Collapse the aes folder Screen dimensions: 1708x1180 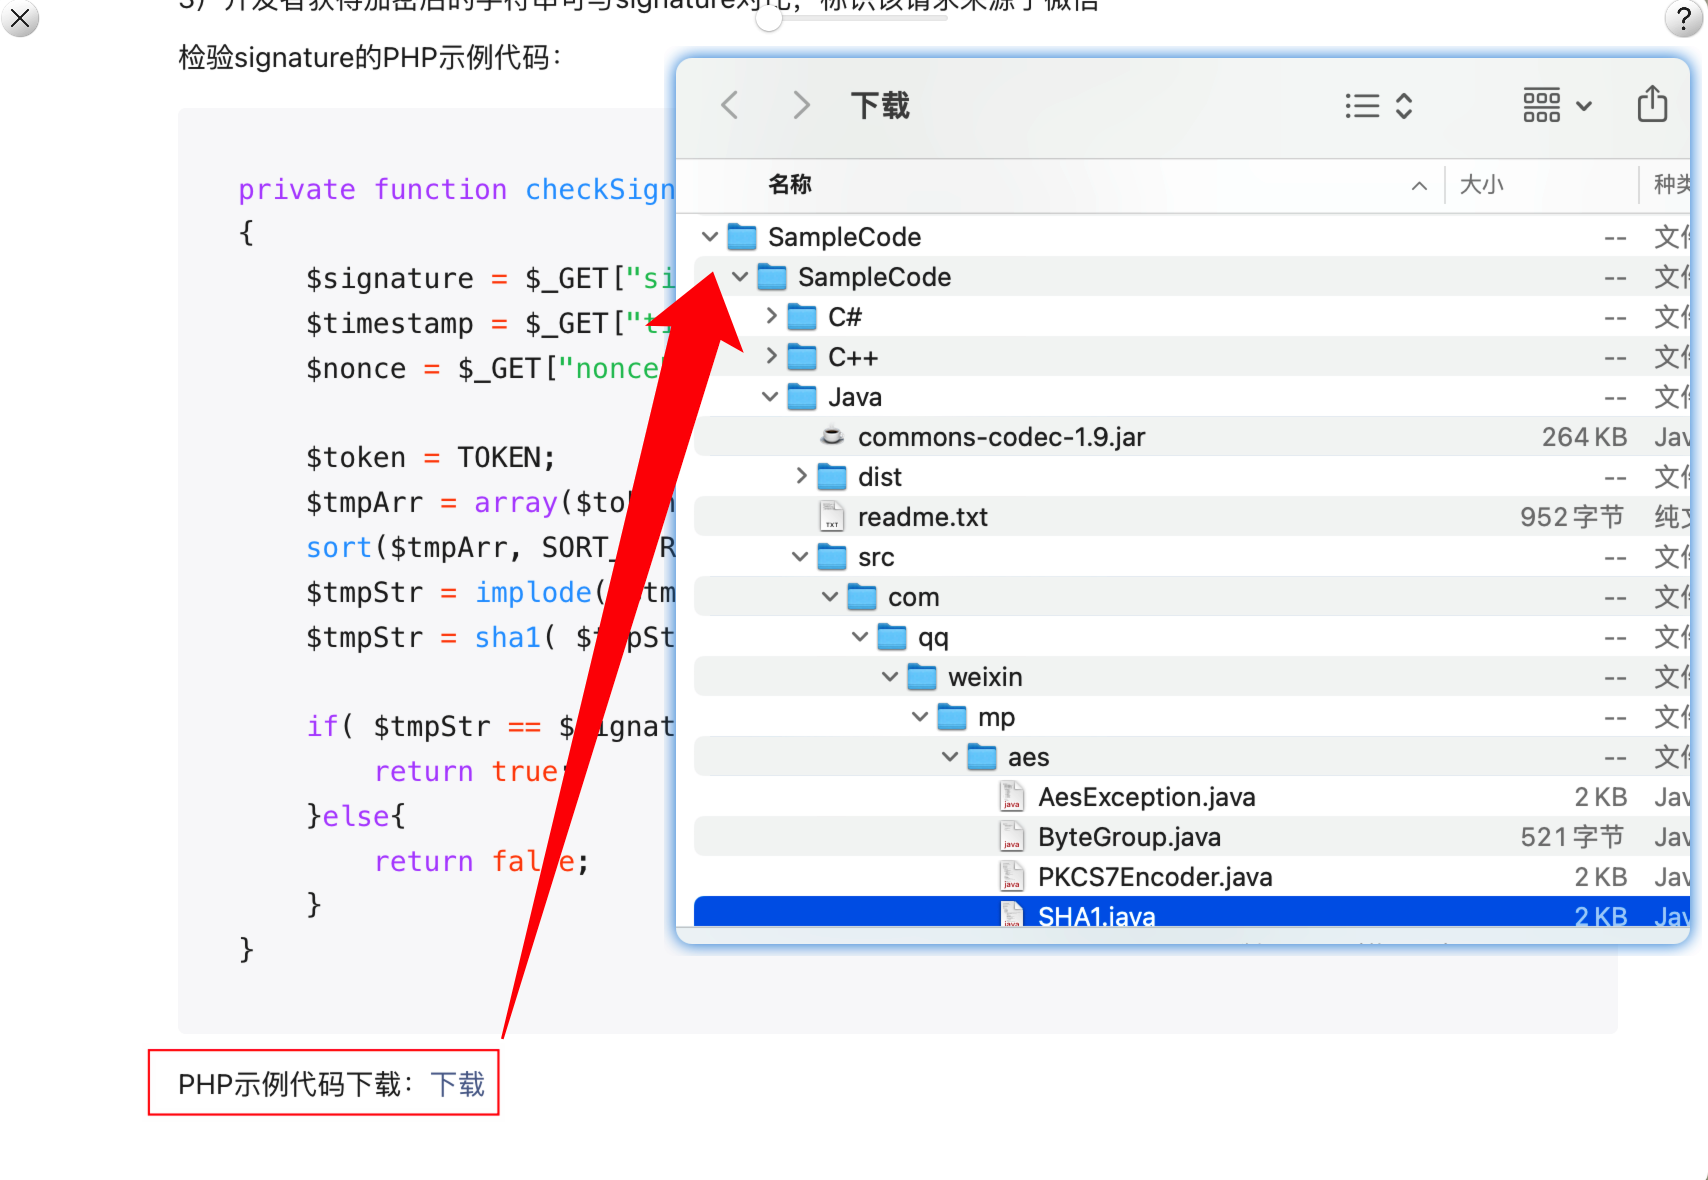[950, 757]
